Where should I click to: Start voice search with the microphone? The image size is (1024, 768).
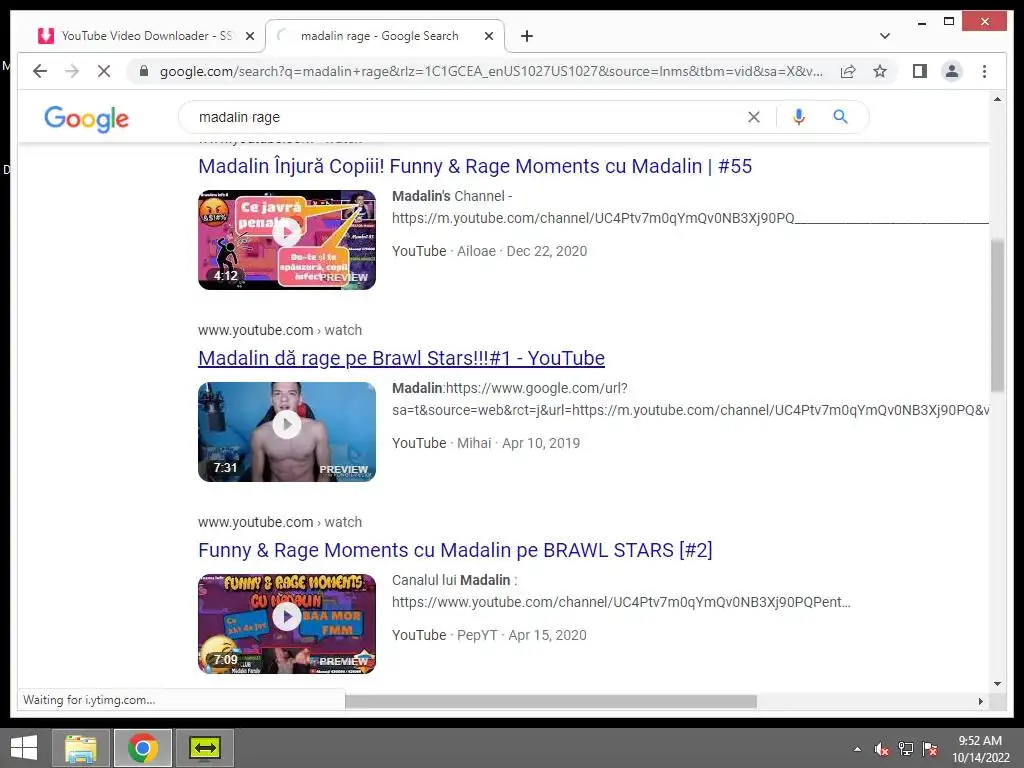coord(798,117)
